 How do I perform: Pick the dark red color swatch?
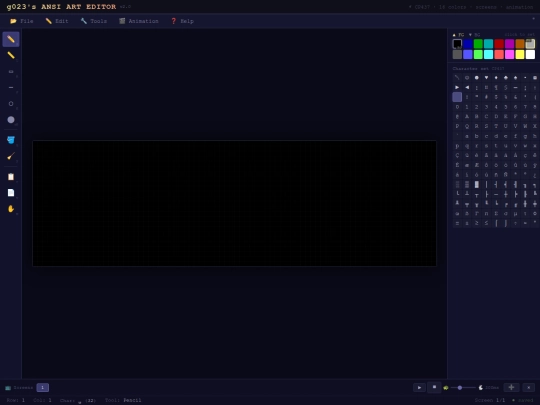tap(499, 44)
